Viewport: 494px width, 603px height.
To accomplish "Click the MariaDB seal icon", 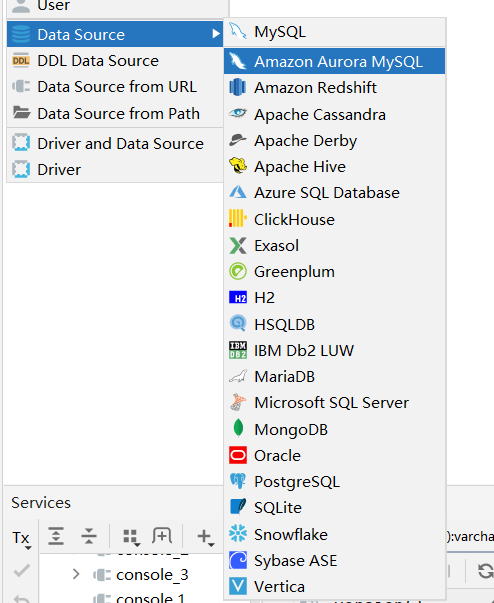I will pos(238,376).
